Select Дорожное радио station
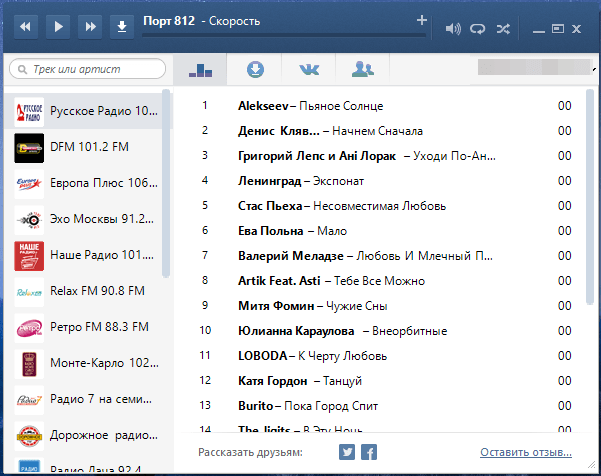This screenshot has width=601, height=476. click(x=84, y=436)
